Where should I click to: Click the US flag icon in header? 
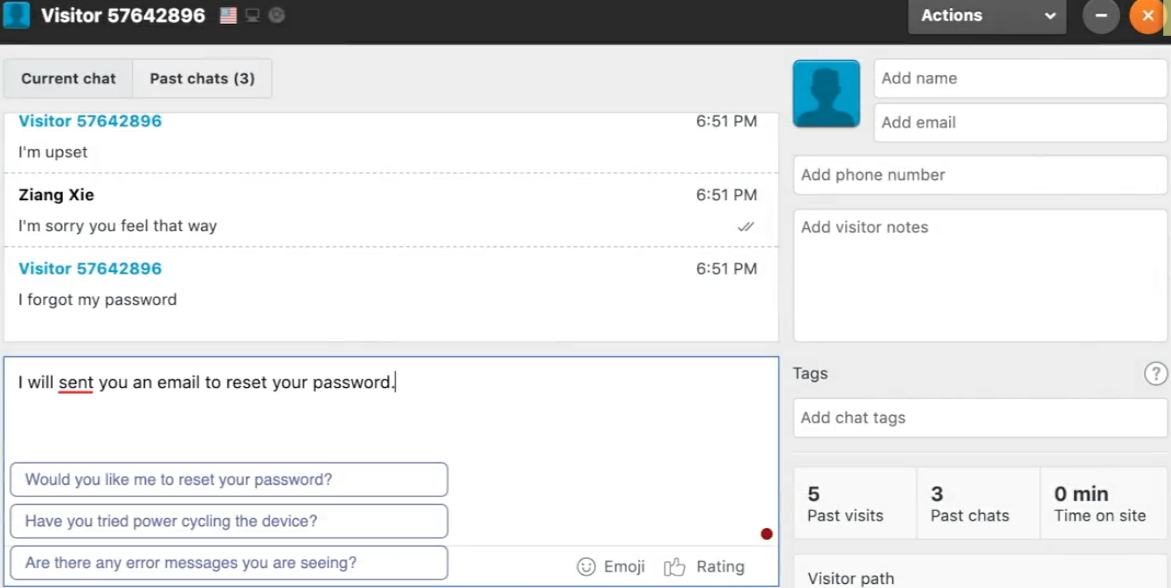tap(229, 15)
